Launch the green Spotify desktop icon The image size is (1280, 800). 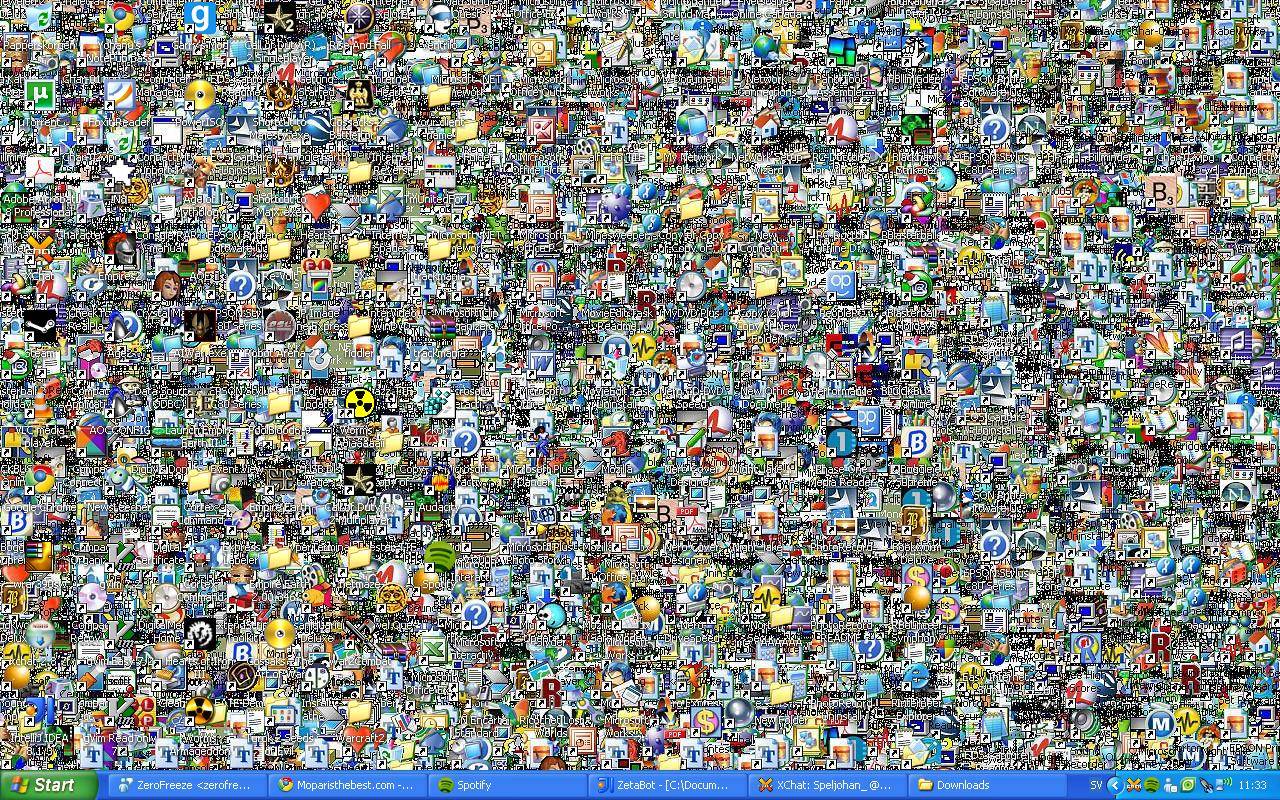coord(438,557)
